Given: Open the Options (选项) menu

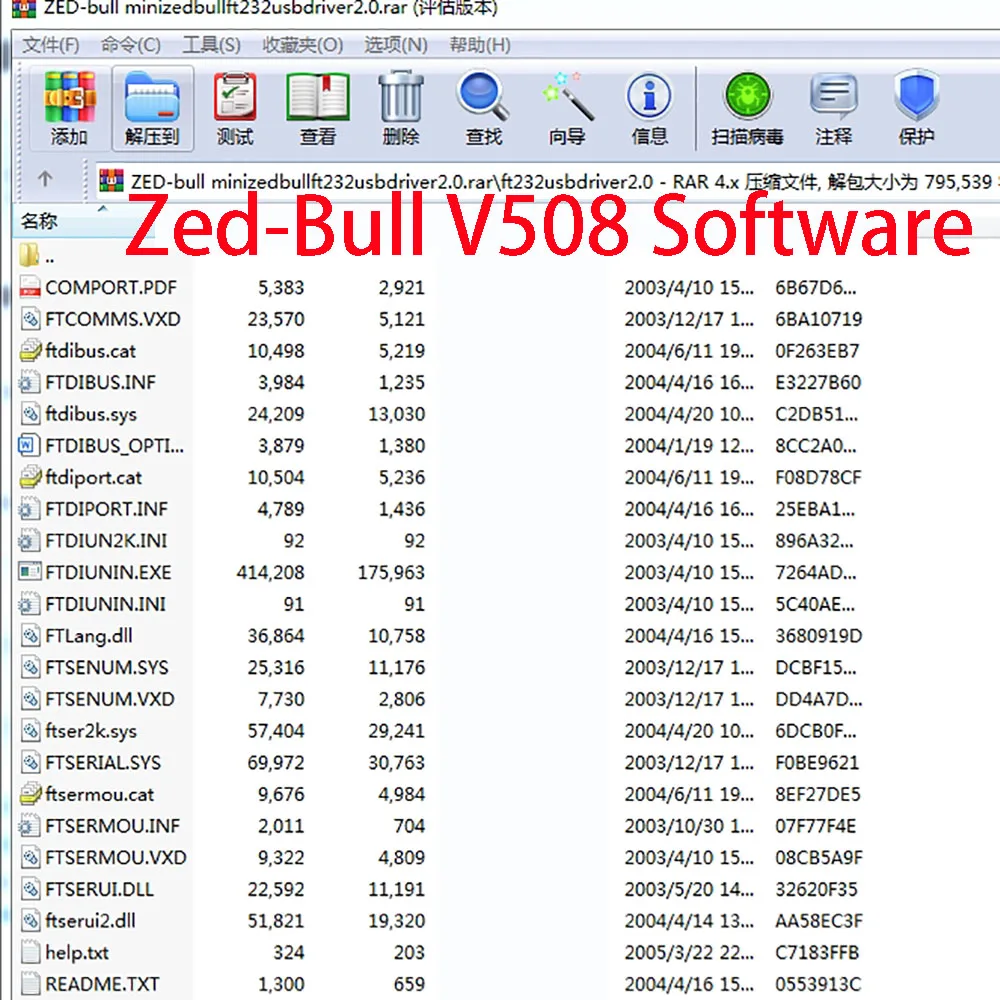Looking at the screenshot, I should [395, 45].
